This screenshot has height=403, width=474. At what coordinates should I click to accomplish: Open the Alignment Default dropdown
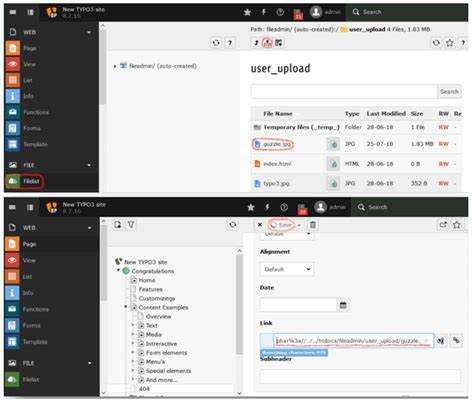click(x=287, y=269)
